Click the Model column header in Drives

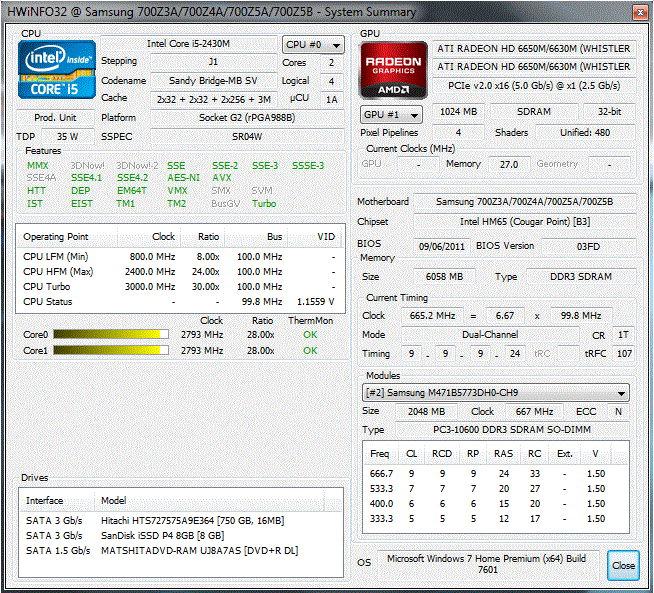coord(209,500)
